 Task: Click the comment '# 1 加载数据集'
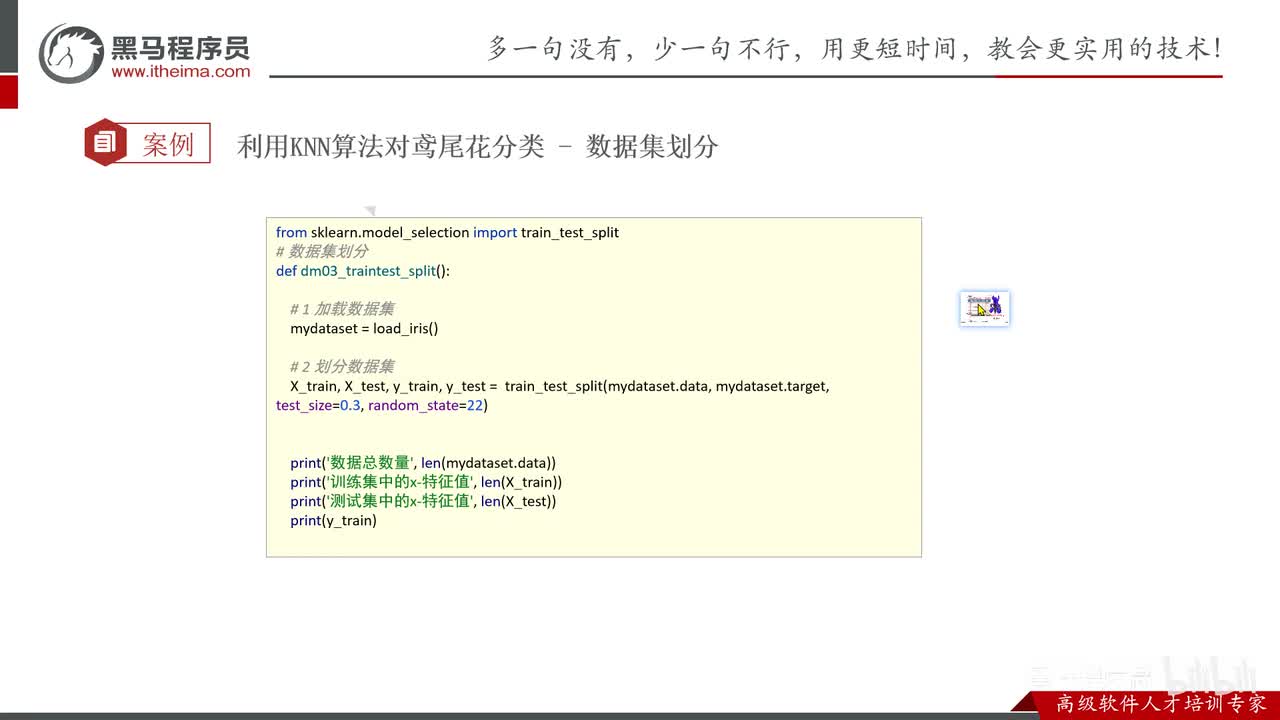[x=342, y=309]
